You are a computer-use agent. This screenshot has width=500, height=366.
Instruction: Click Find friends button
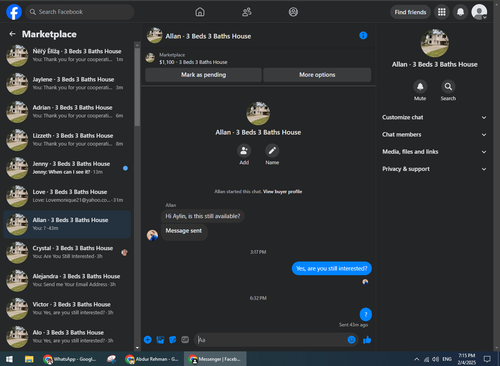click(410, 12)
